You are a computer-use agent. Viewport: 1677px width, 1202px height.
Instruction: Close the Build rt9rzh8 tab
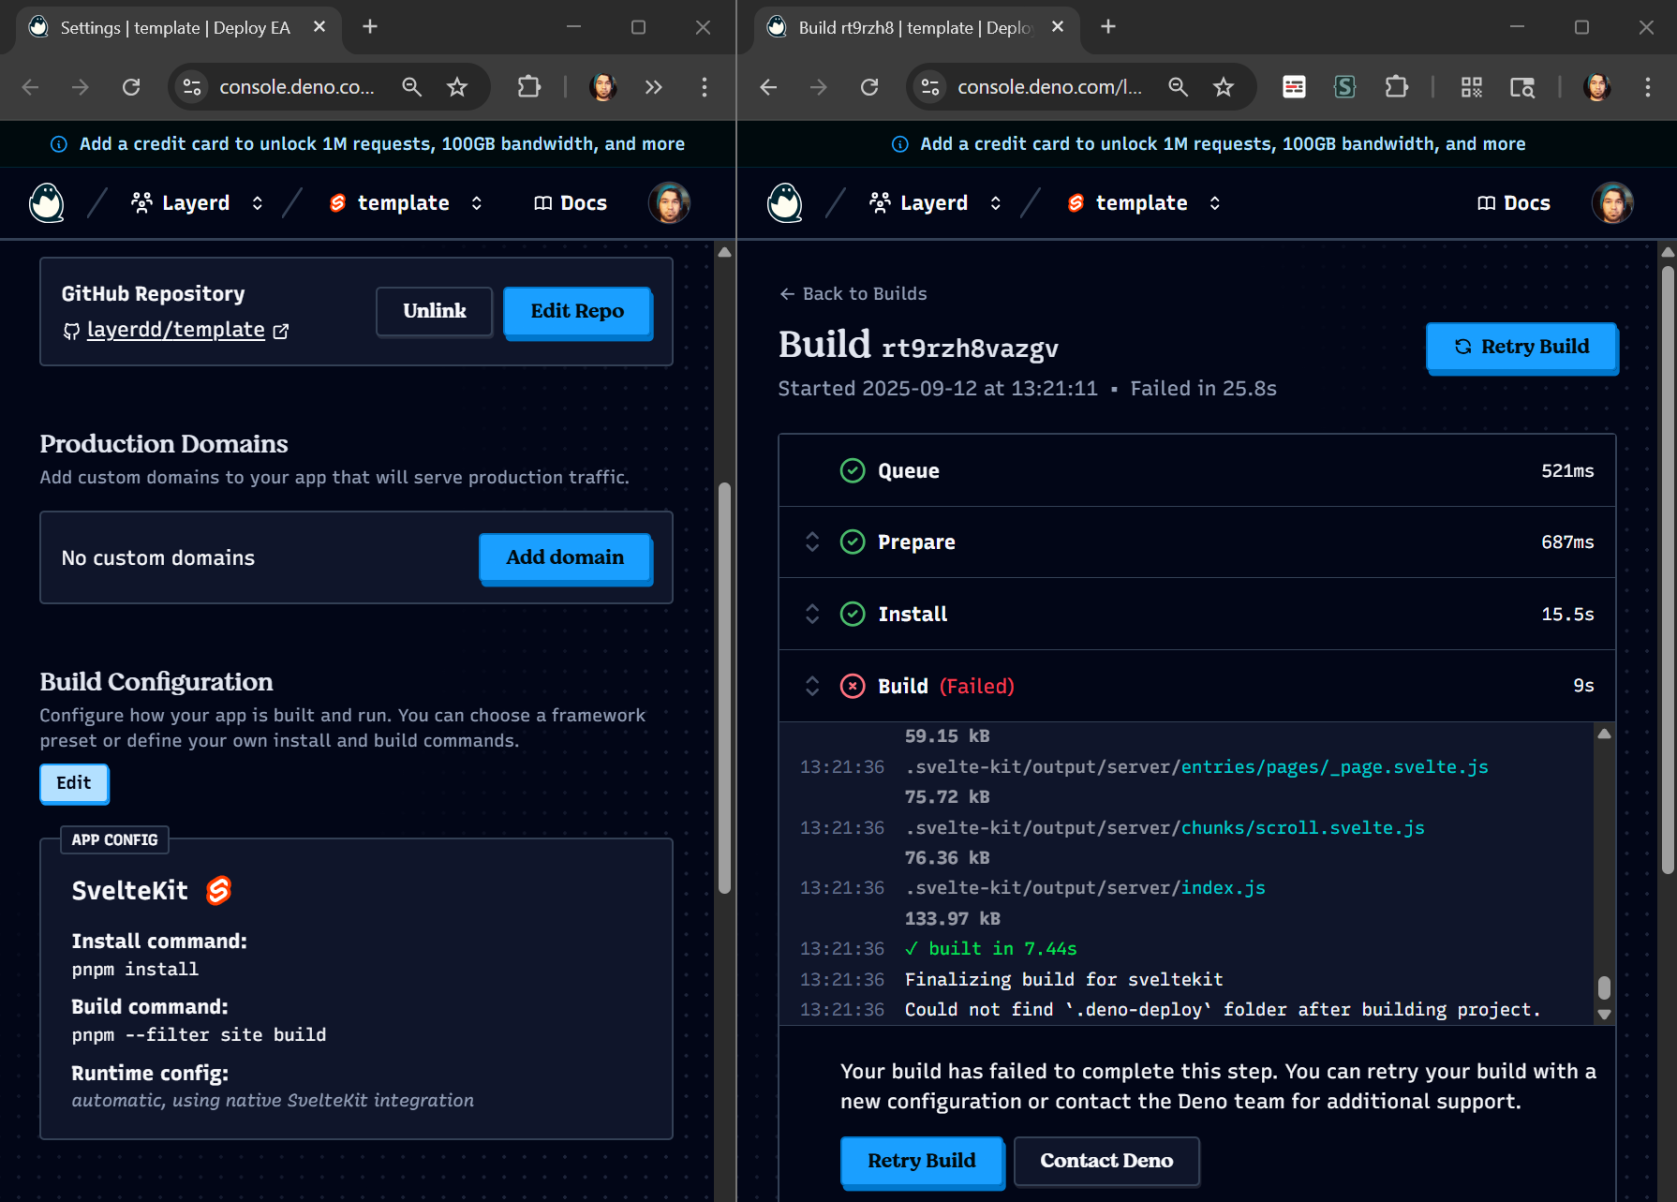point(1057,27)
